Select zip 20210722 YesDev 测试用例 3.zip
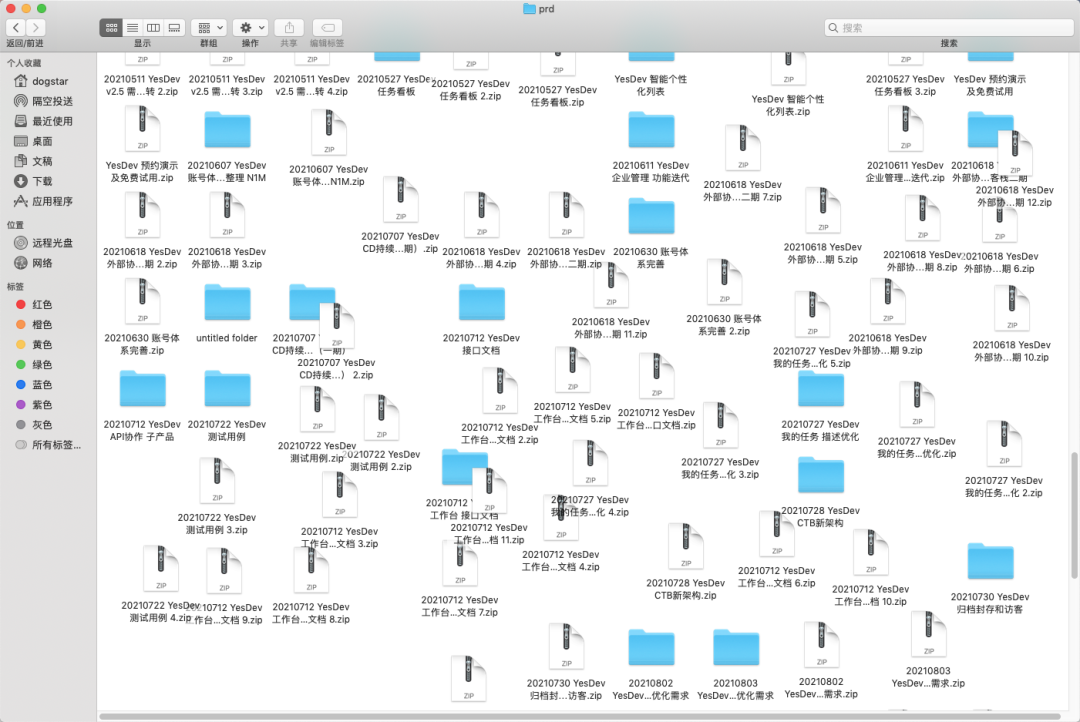The height and width of the screenshot is (722, 1080). pyautogui.click(x=217, y=481)
